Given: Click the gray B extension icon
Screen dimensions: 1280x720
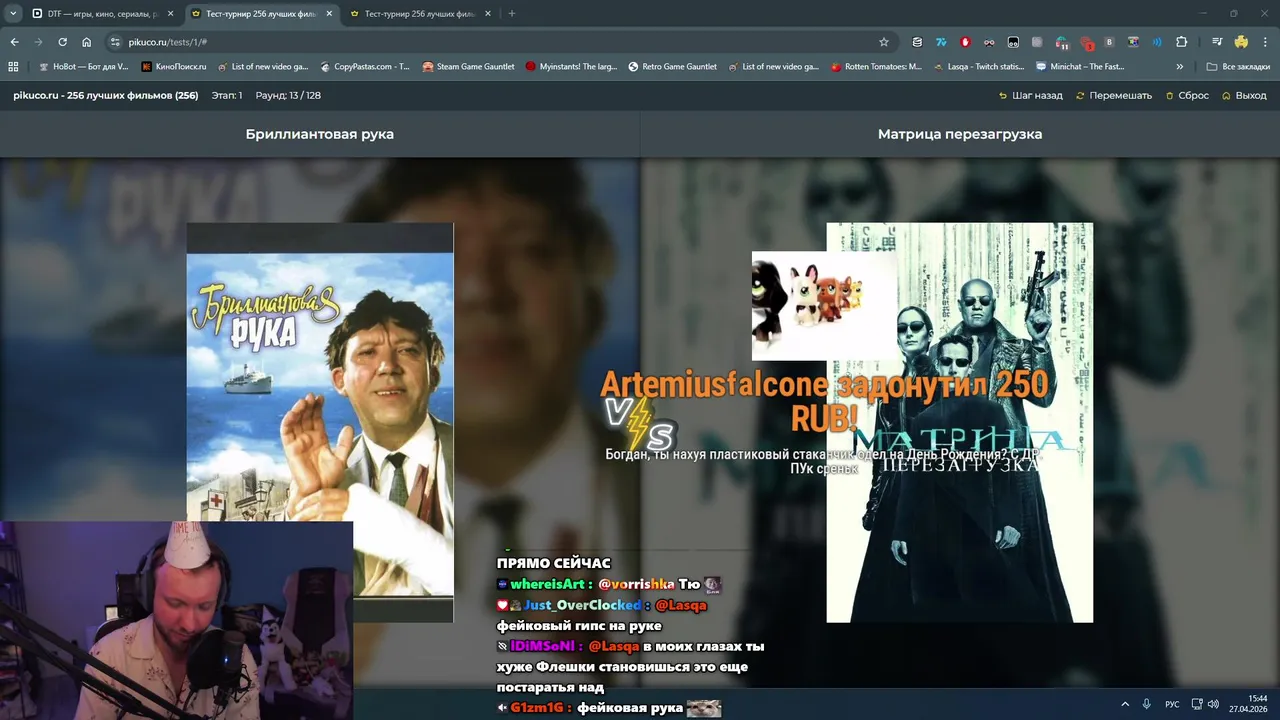Looking at the screenshot, I should [x=1109, y=42].
